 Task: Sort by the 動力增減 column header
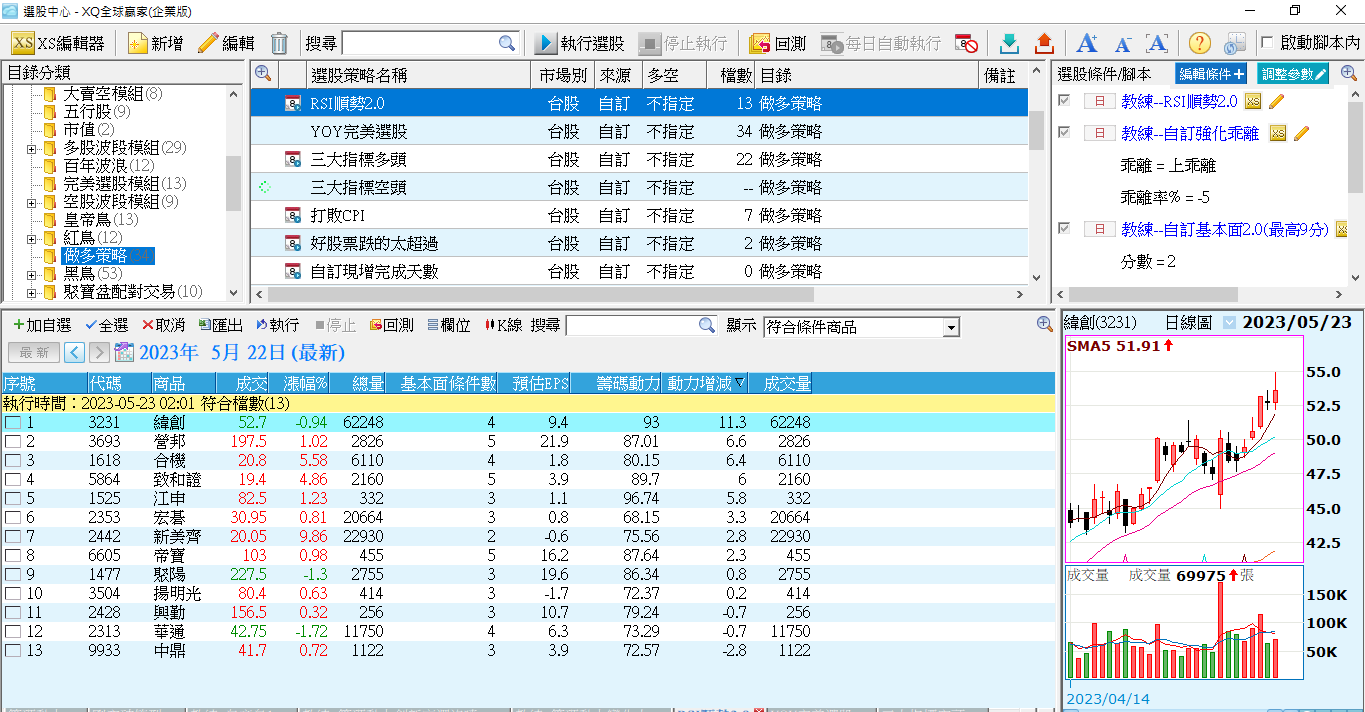point(705,383)
